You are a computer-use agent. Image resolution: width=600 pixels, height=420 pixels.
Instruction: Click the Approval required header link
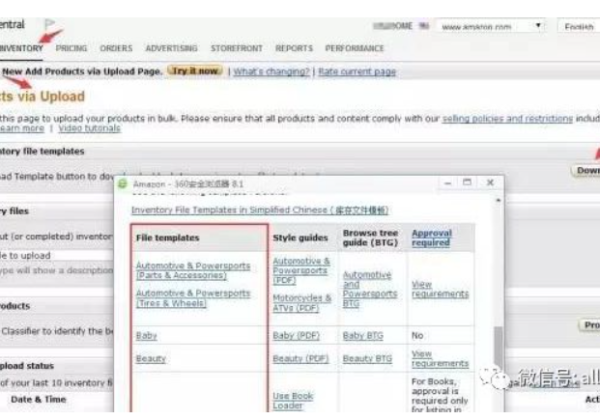pos(432,238)
